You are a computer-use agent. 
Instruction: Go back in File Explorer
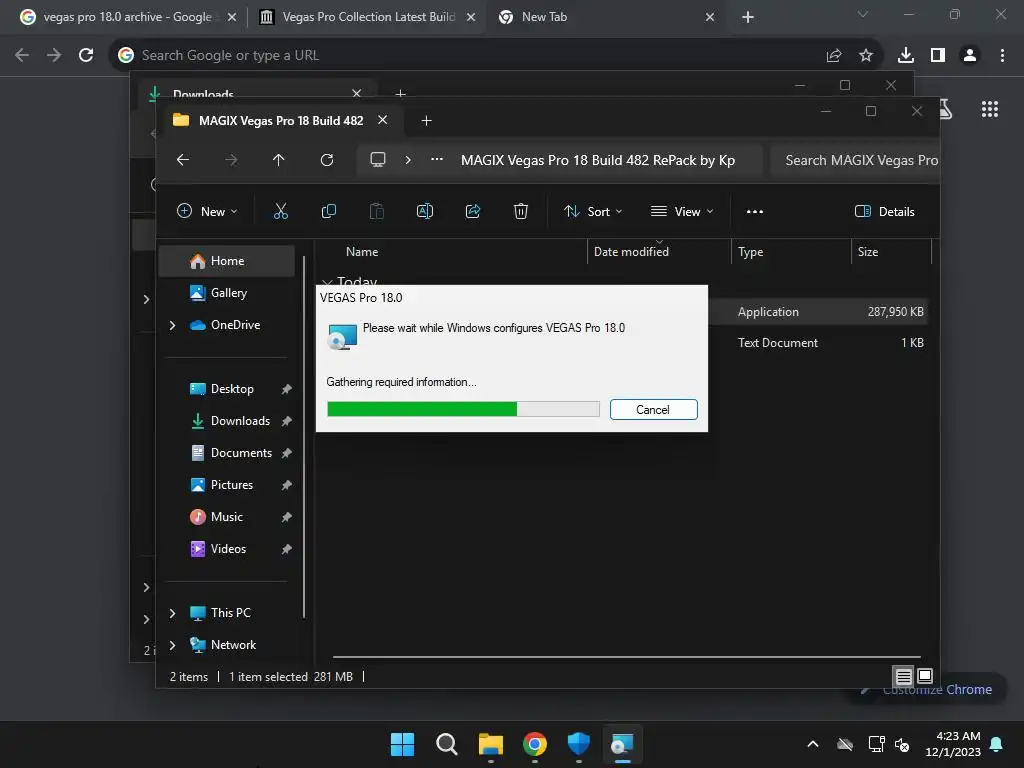183,160
